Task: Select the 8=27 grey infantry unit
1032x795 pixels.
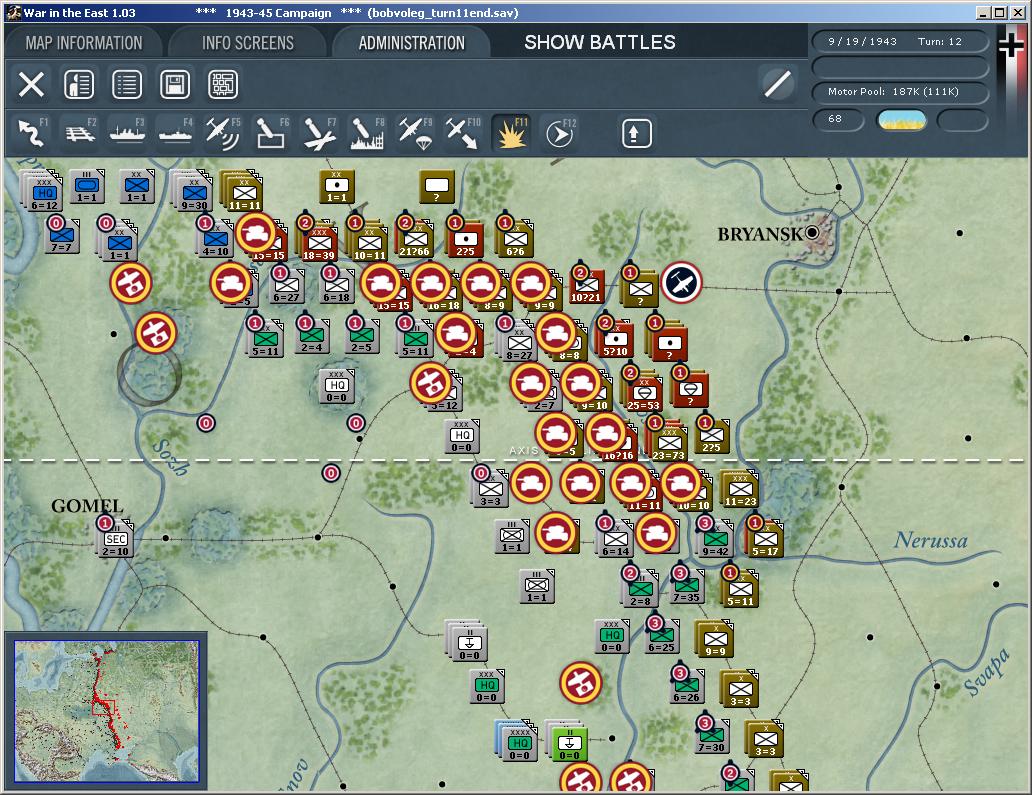Action: tap(519, 344)
